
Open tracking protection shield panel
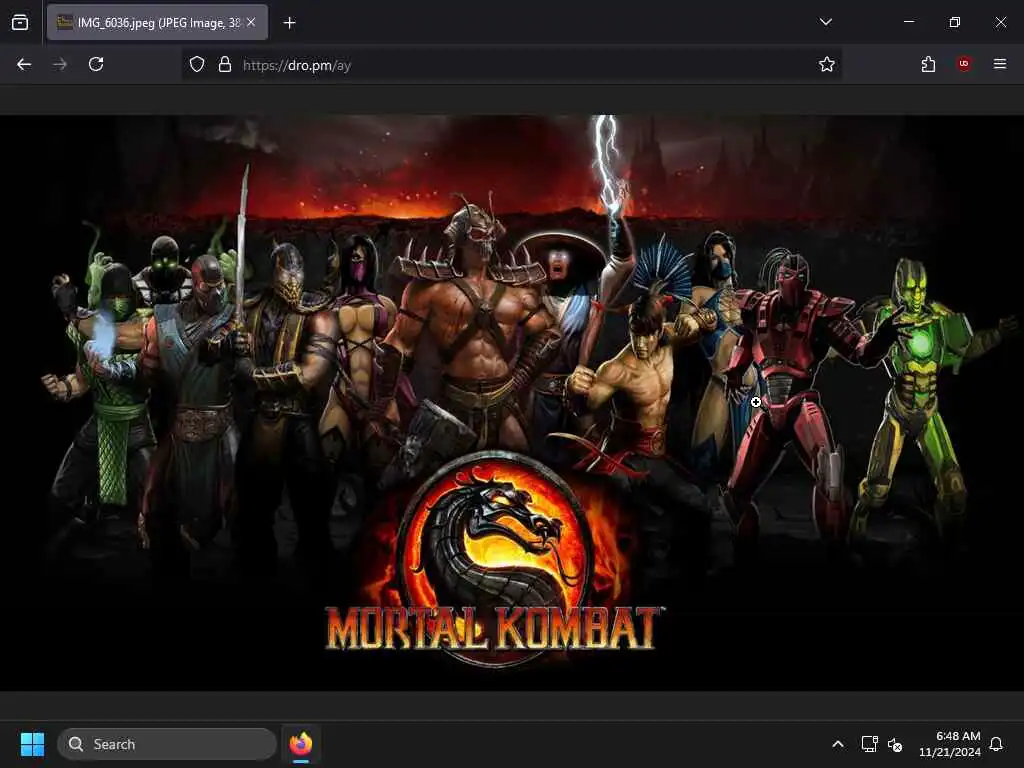pos(197,64)
